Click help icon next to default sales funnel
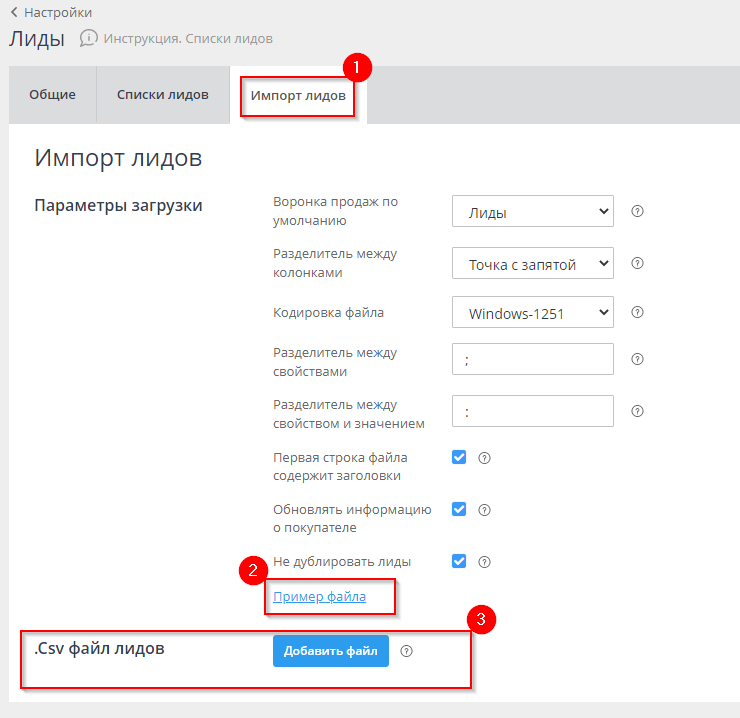740x718 pixels. 637,211
